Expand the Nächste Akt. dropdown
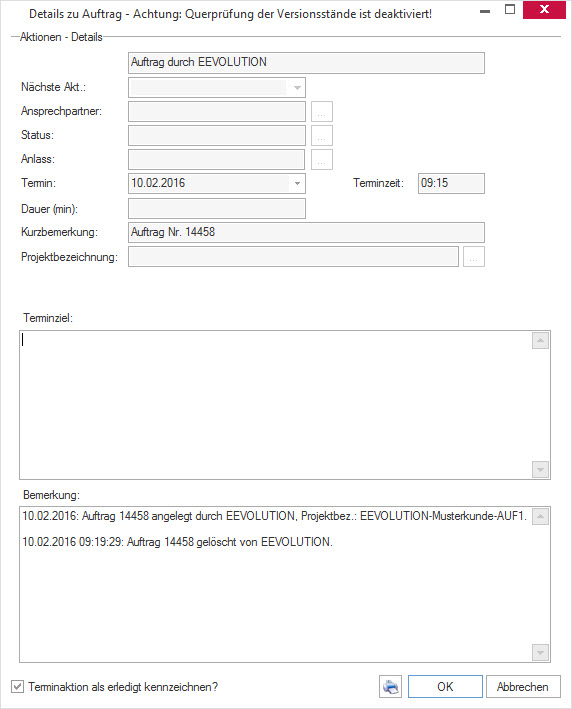Screen dimensions: 572x709 pos(297,88)
